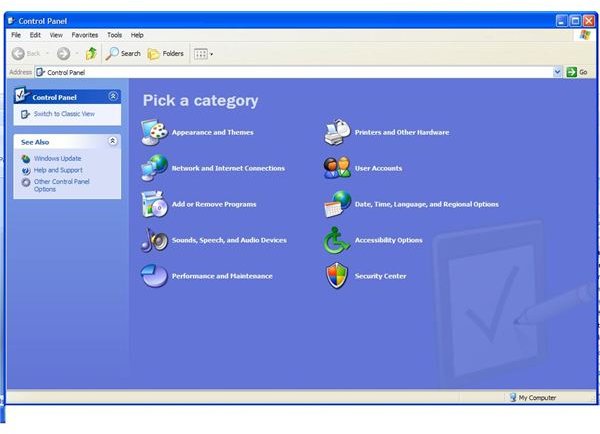Open the Search pane from the toolbar

(x=123, y=54)
